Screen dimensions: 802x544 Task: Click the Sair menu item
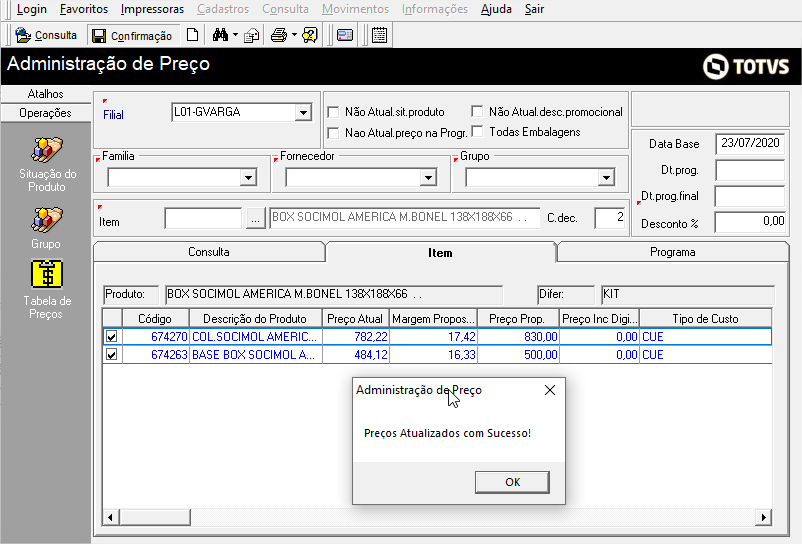pos(534,9)
